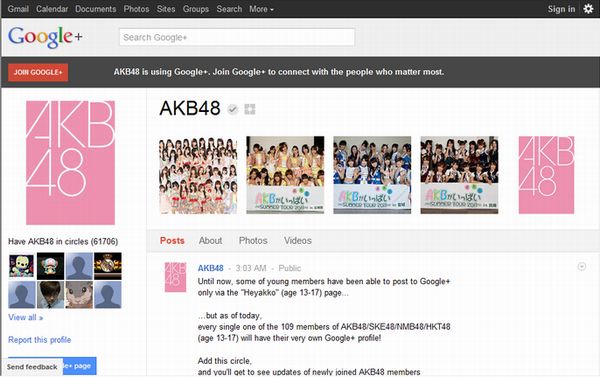The height and width of the screenshot is (377, 600).
Task: Click the Have AKB48 in circles (61706) text
Action: pos(63,242)
